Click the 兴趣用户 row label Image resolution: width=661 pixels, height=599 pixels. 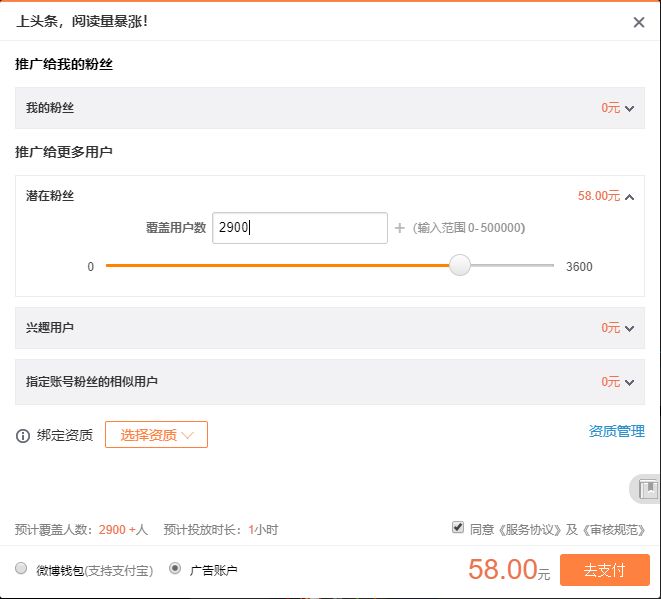click(x=50, y=328)
